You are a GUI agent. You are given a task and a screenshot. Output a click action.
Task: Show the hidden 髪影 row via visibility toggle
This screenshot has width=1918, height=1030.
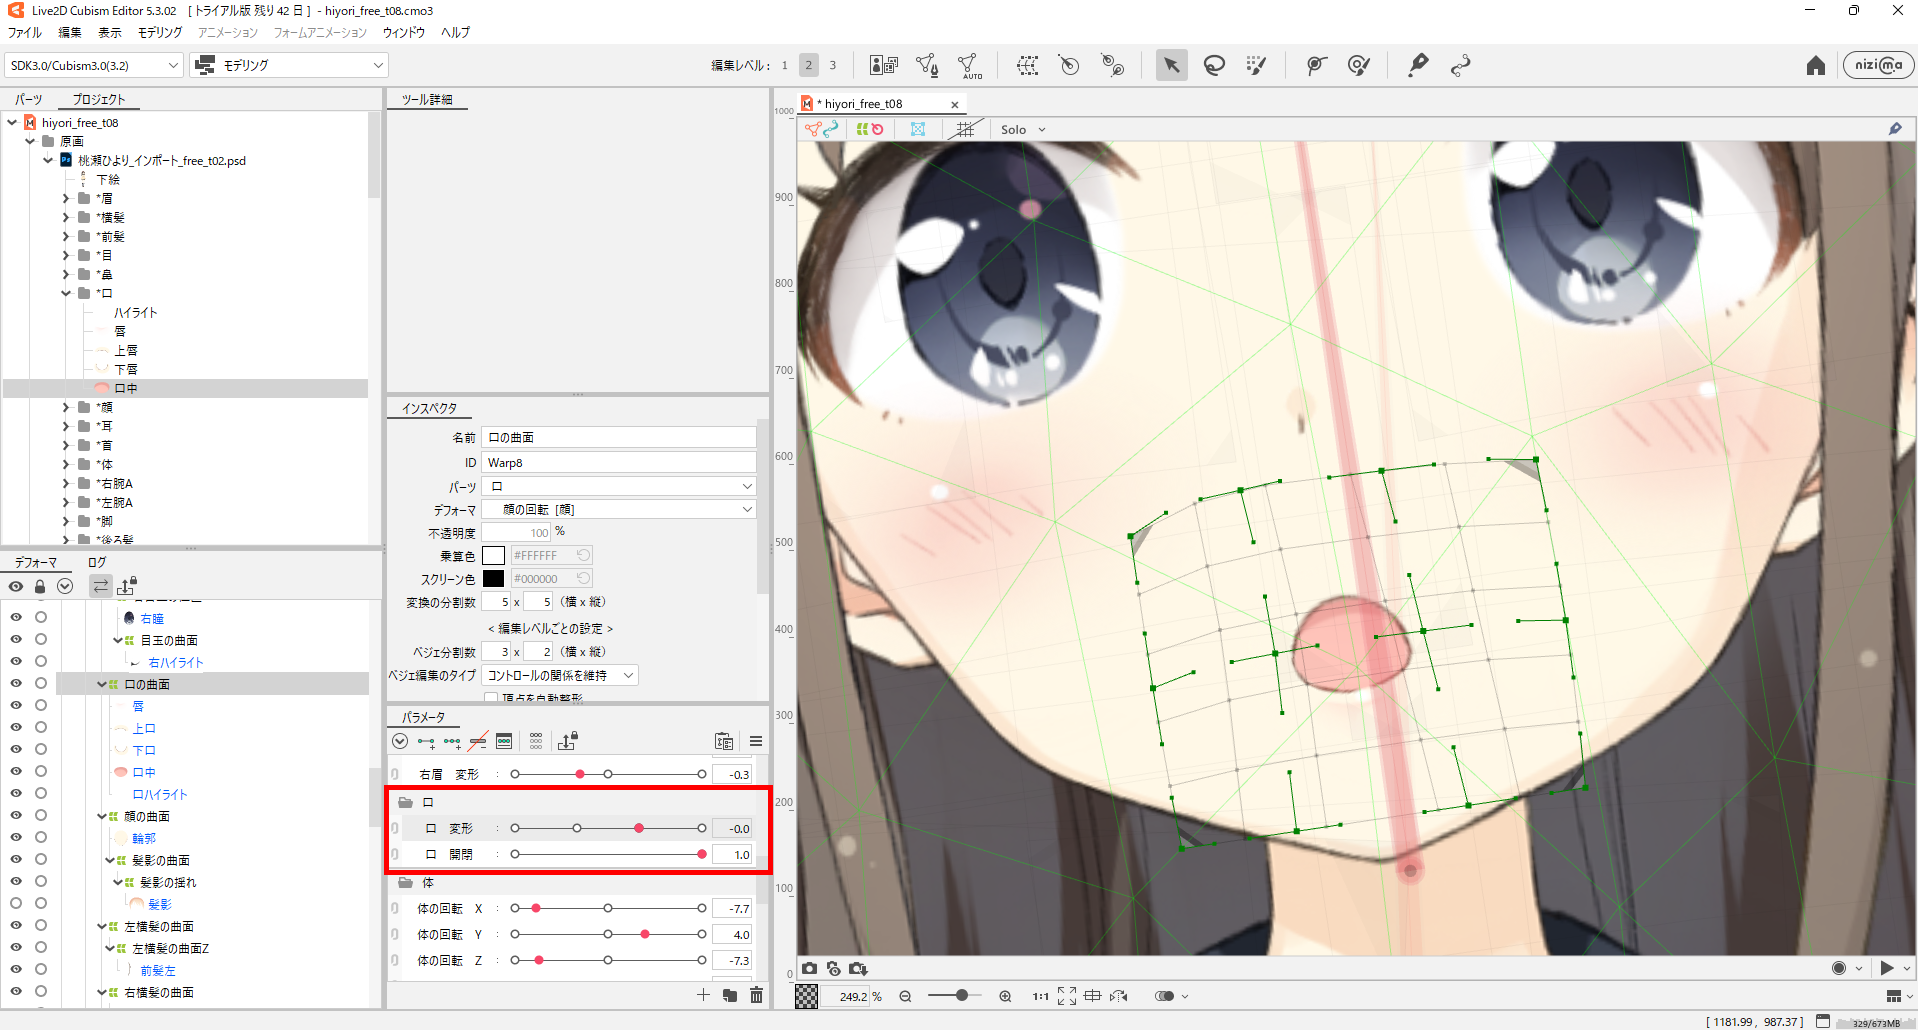16,903
